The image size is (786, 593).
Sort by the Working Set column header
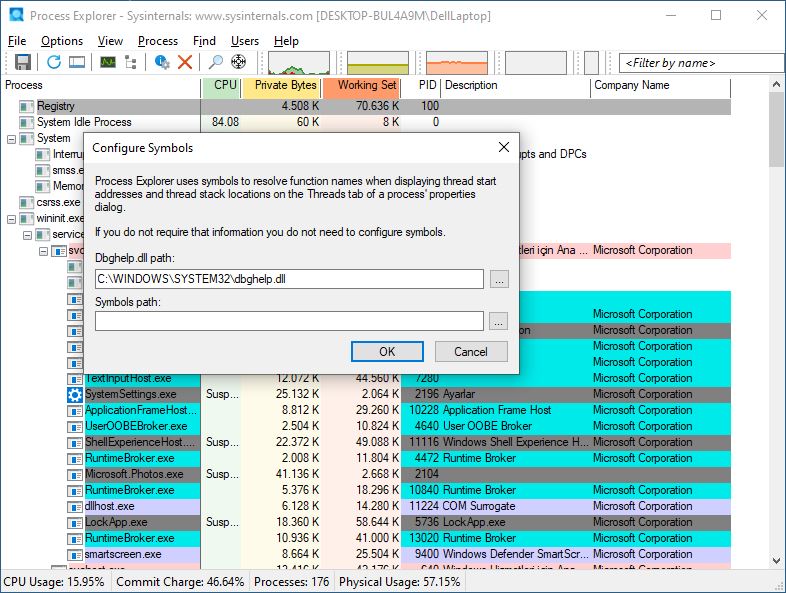(361, 86)
